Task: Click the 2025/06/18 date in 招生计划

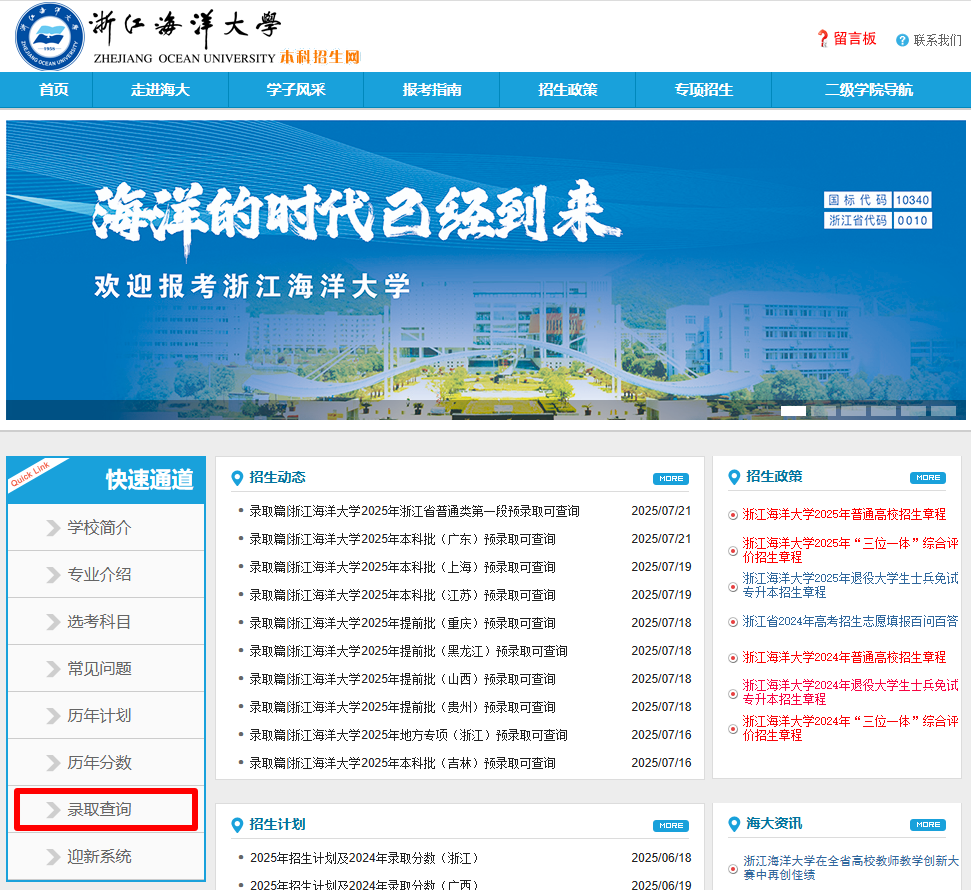Action: pos(661,858)
